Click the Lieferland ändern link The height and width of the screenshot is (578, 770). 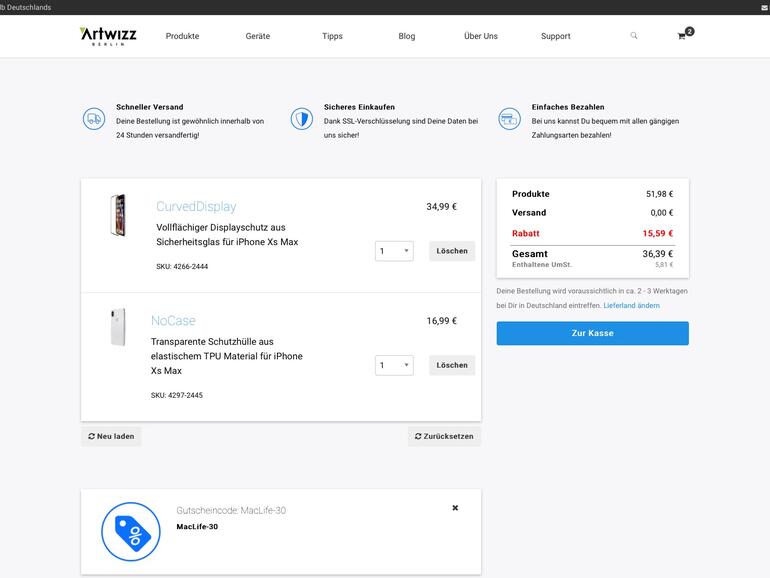(x=631, y=305)
